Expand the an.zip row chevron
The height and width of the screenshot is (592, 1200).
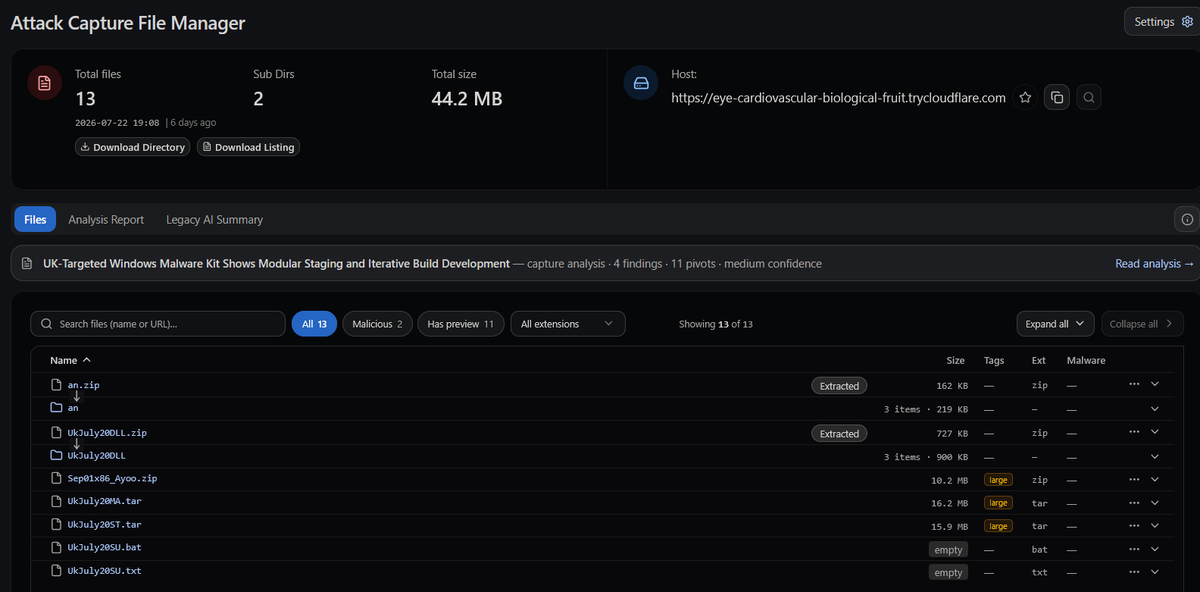point(1155,384)
